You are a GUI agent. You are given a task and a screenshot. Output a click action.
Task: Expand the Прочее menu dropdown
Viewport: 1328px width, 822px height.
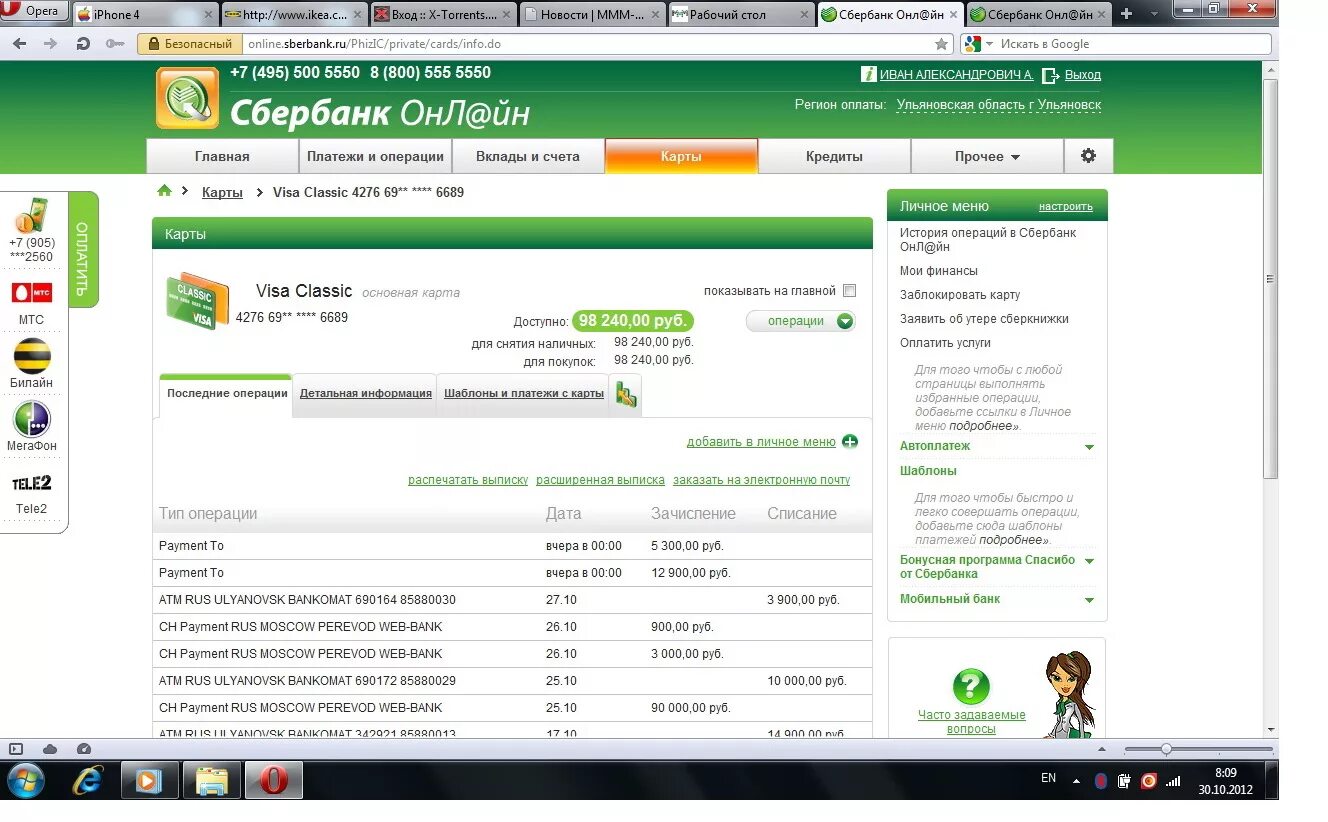987,156
